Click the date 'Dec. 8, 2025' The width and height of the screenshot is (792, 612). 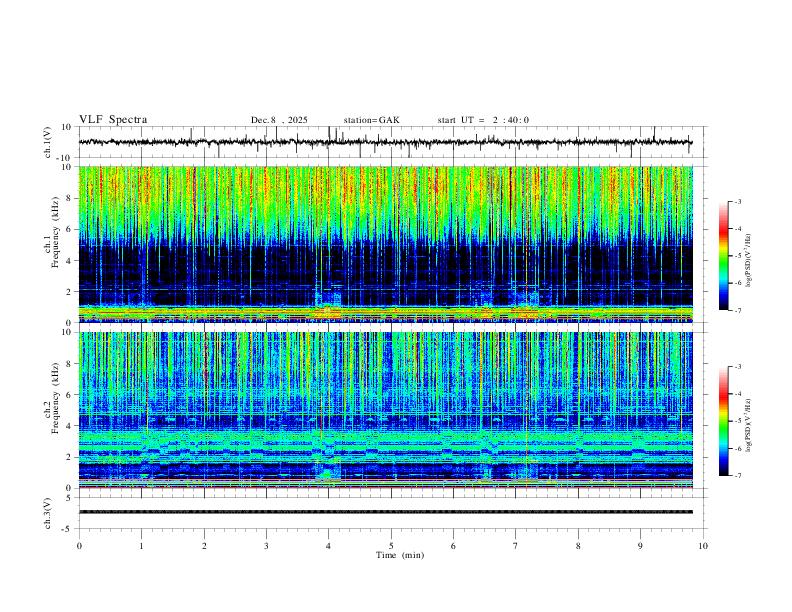(x=279, y=120)
